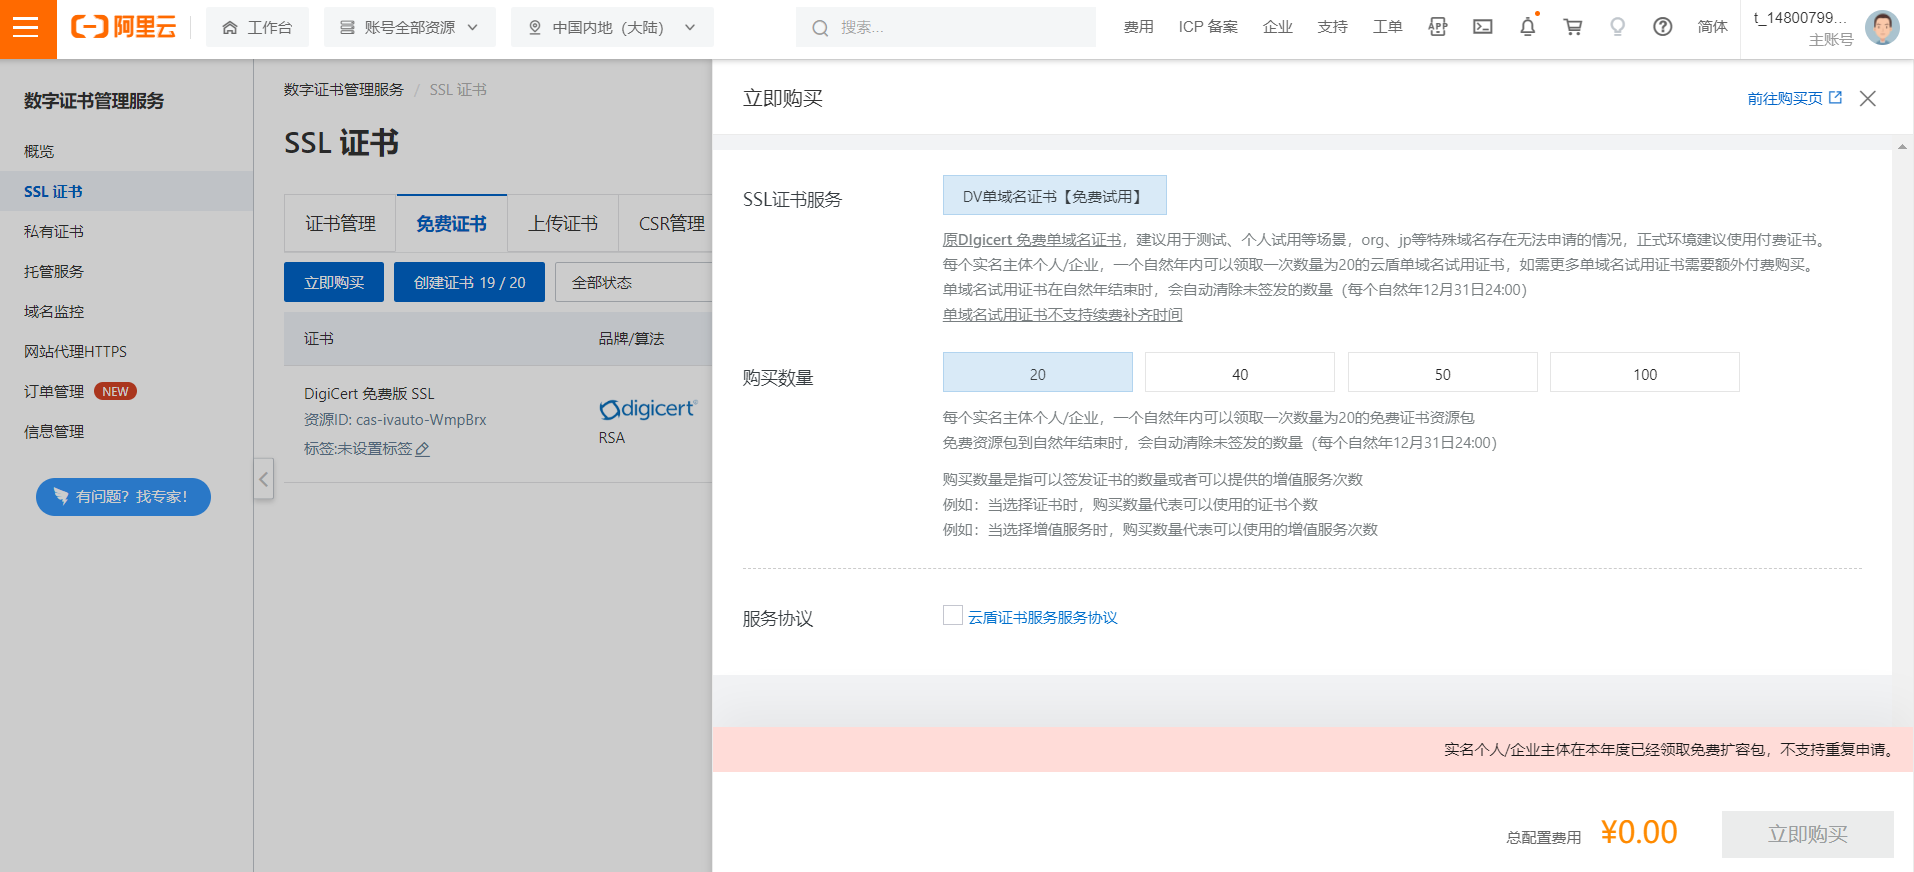Screen dimensions: 1914x872
Task: Launch the Cloud Shell terminal icon
Action: tap(1483, 27)
